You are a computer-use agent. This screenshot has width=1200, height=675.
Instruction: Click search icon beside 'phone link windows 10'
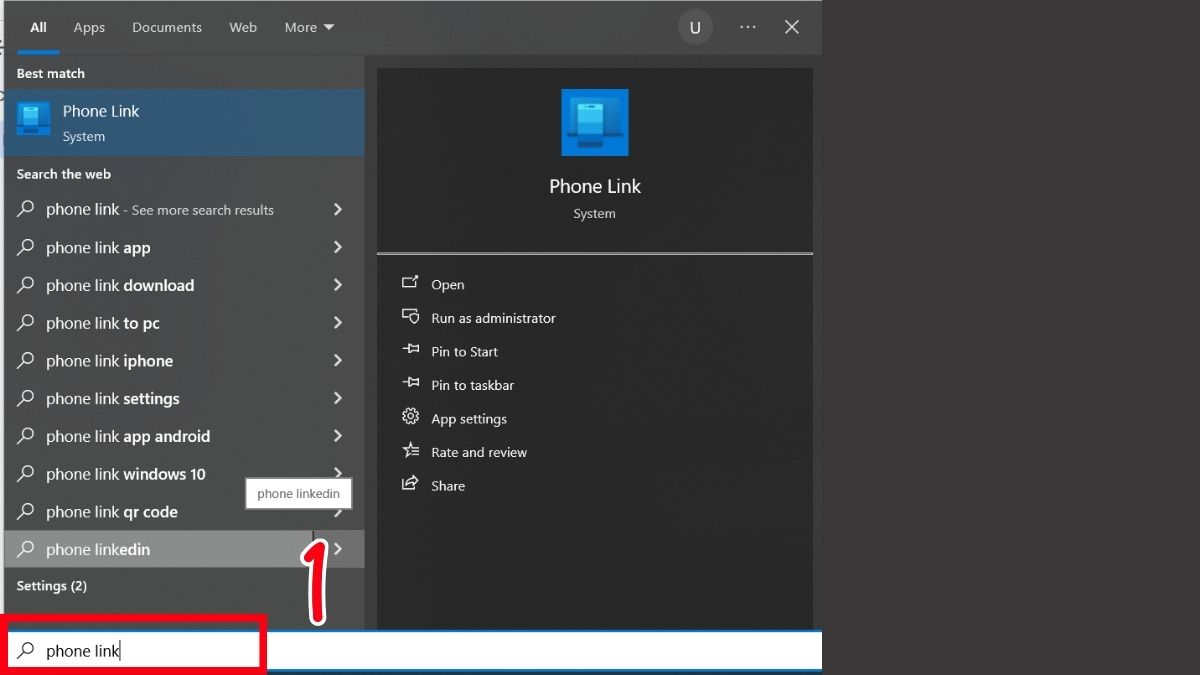click(x=26, y=474)
